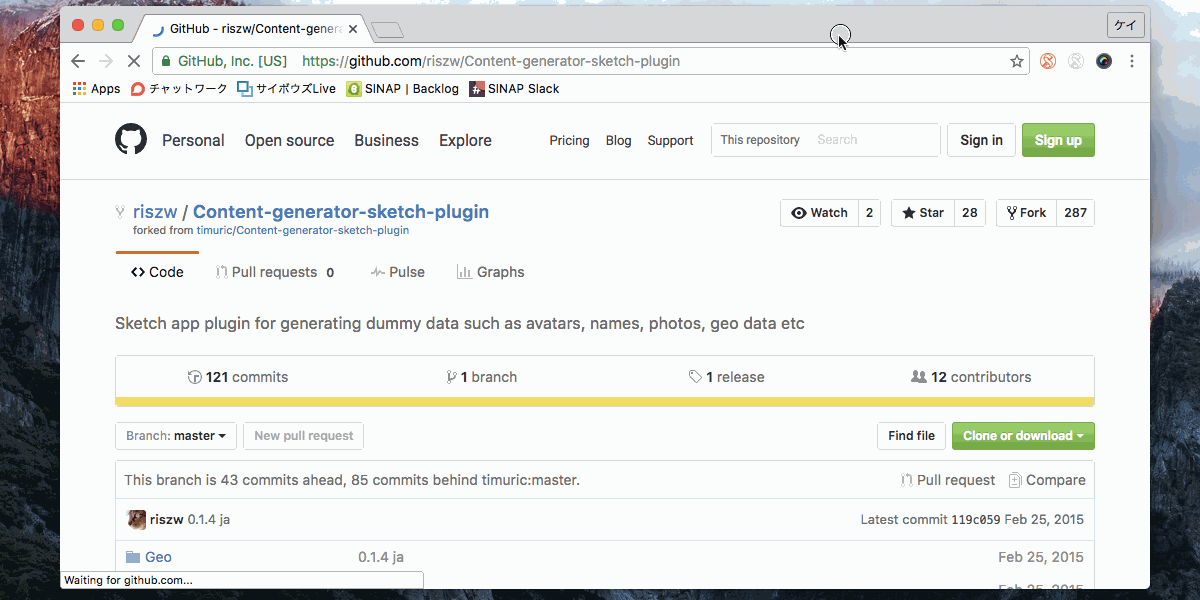
Task: Open Explore navigation item
Action: tap(465, 140)
